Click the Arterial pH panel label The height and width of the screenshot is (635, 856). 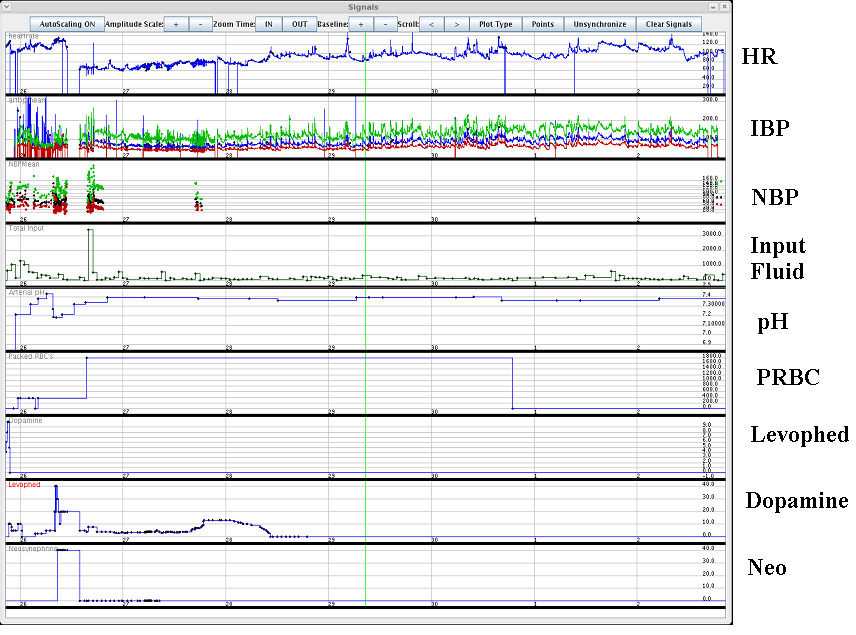coord(25,294)
